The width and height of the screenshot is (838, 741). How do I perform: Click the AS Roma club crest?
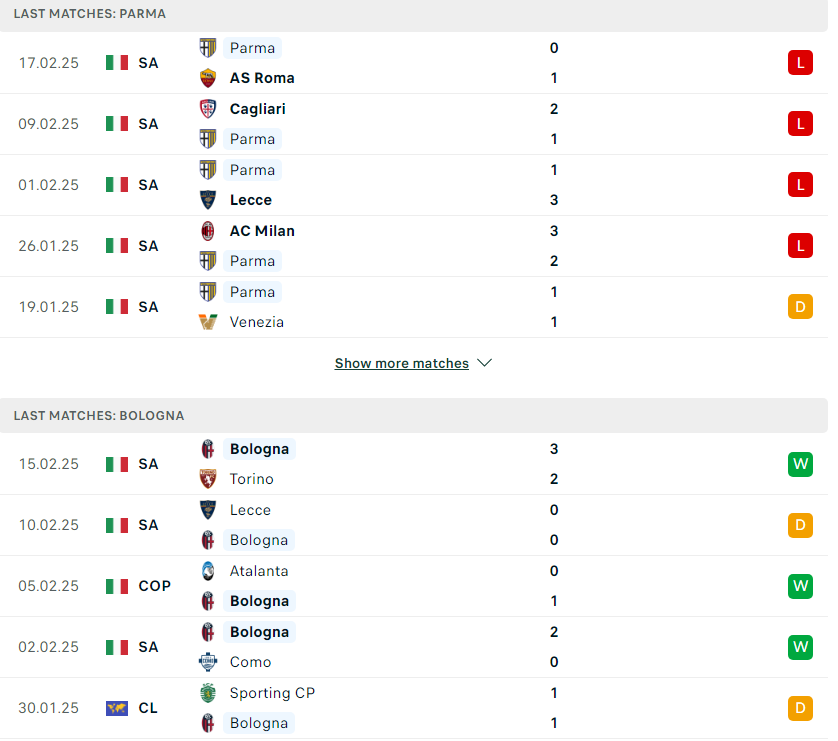[208, 78]
